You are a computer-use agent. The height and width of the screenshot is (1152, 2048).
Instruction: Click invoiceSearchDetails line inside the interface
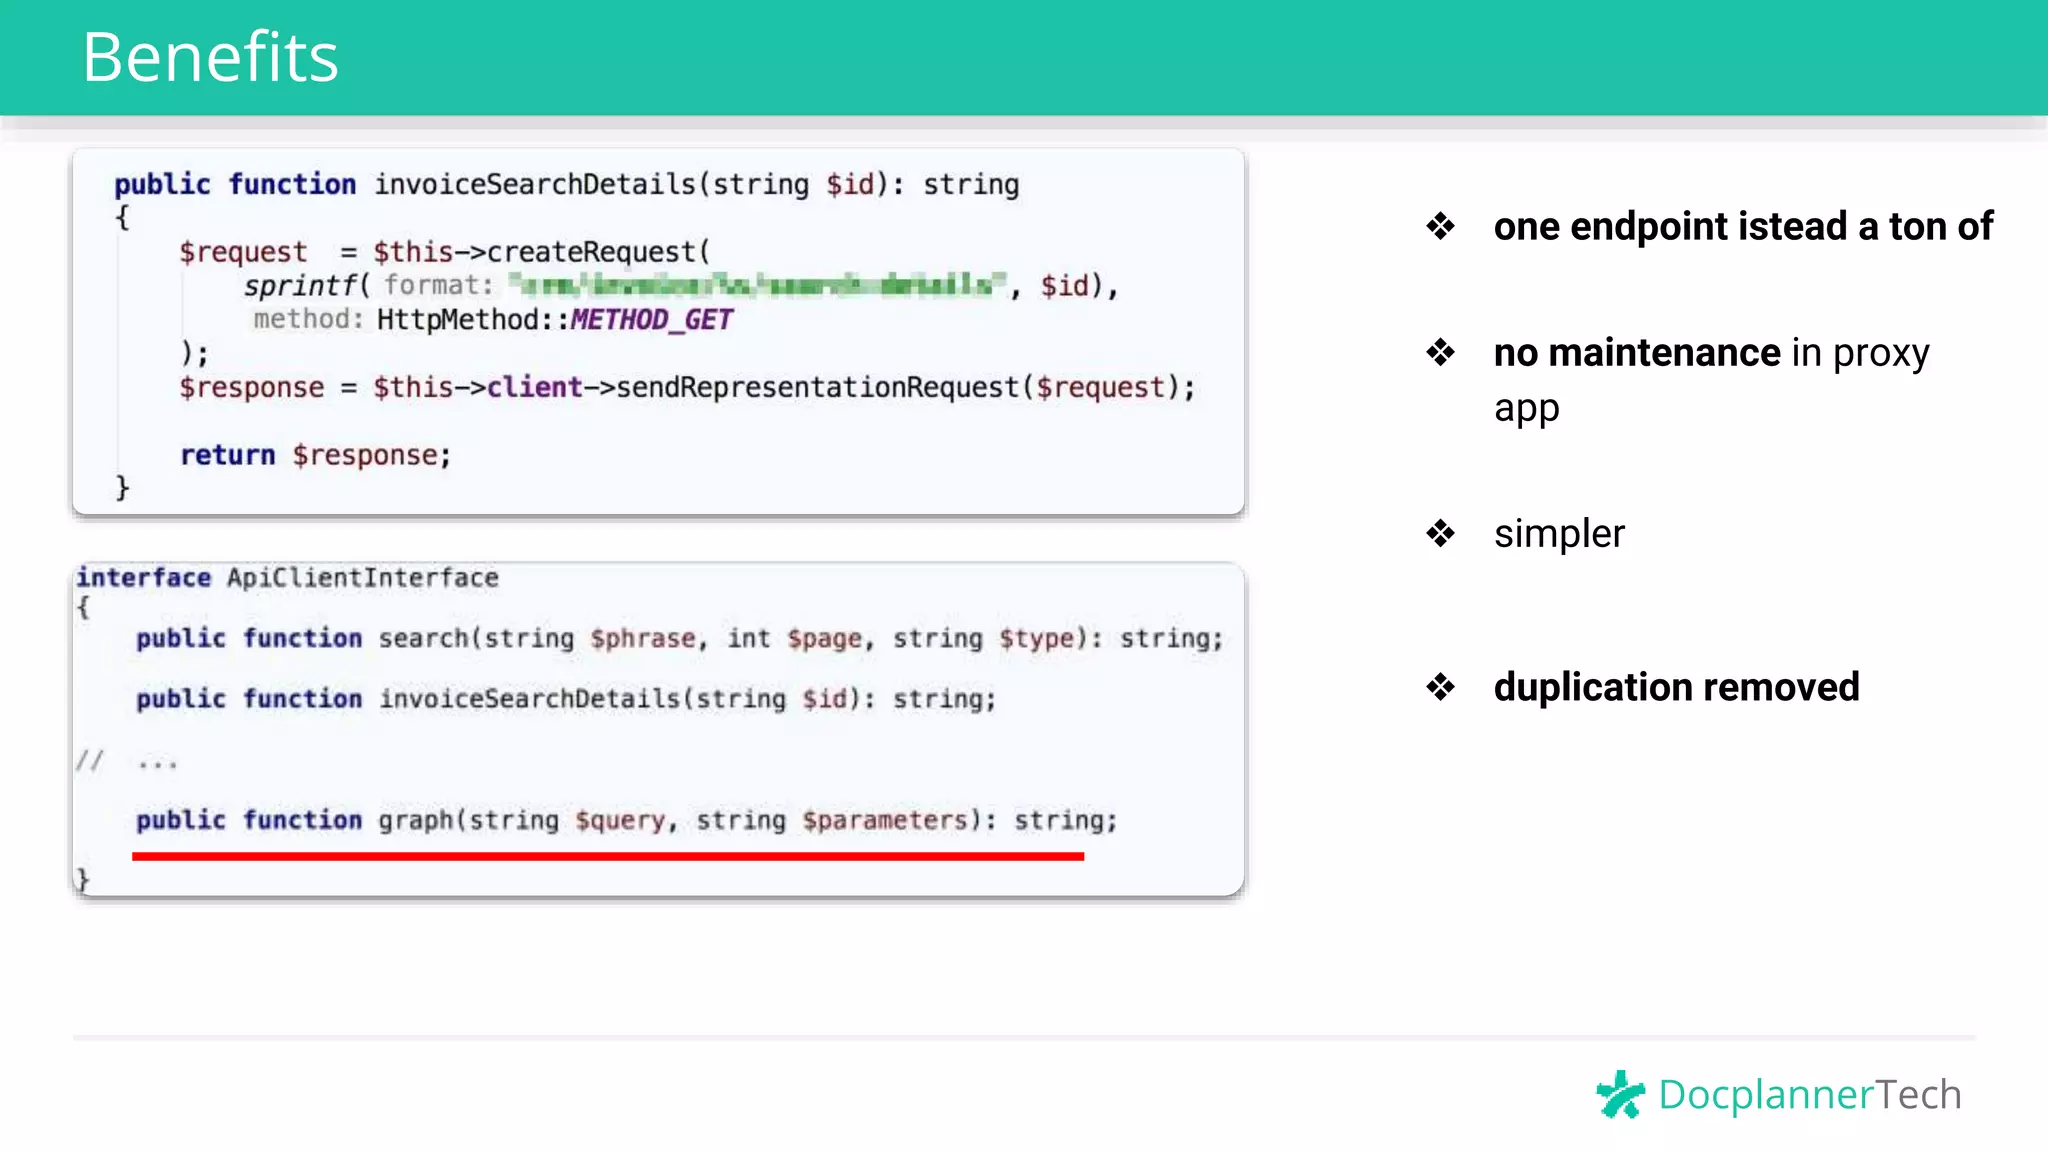click(566, 699)
